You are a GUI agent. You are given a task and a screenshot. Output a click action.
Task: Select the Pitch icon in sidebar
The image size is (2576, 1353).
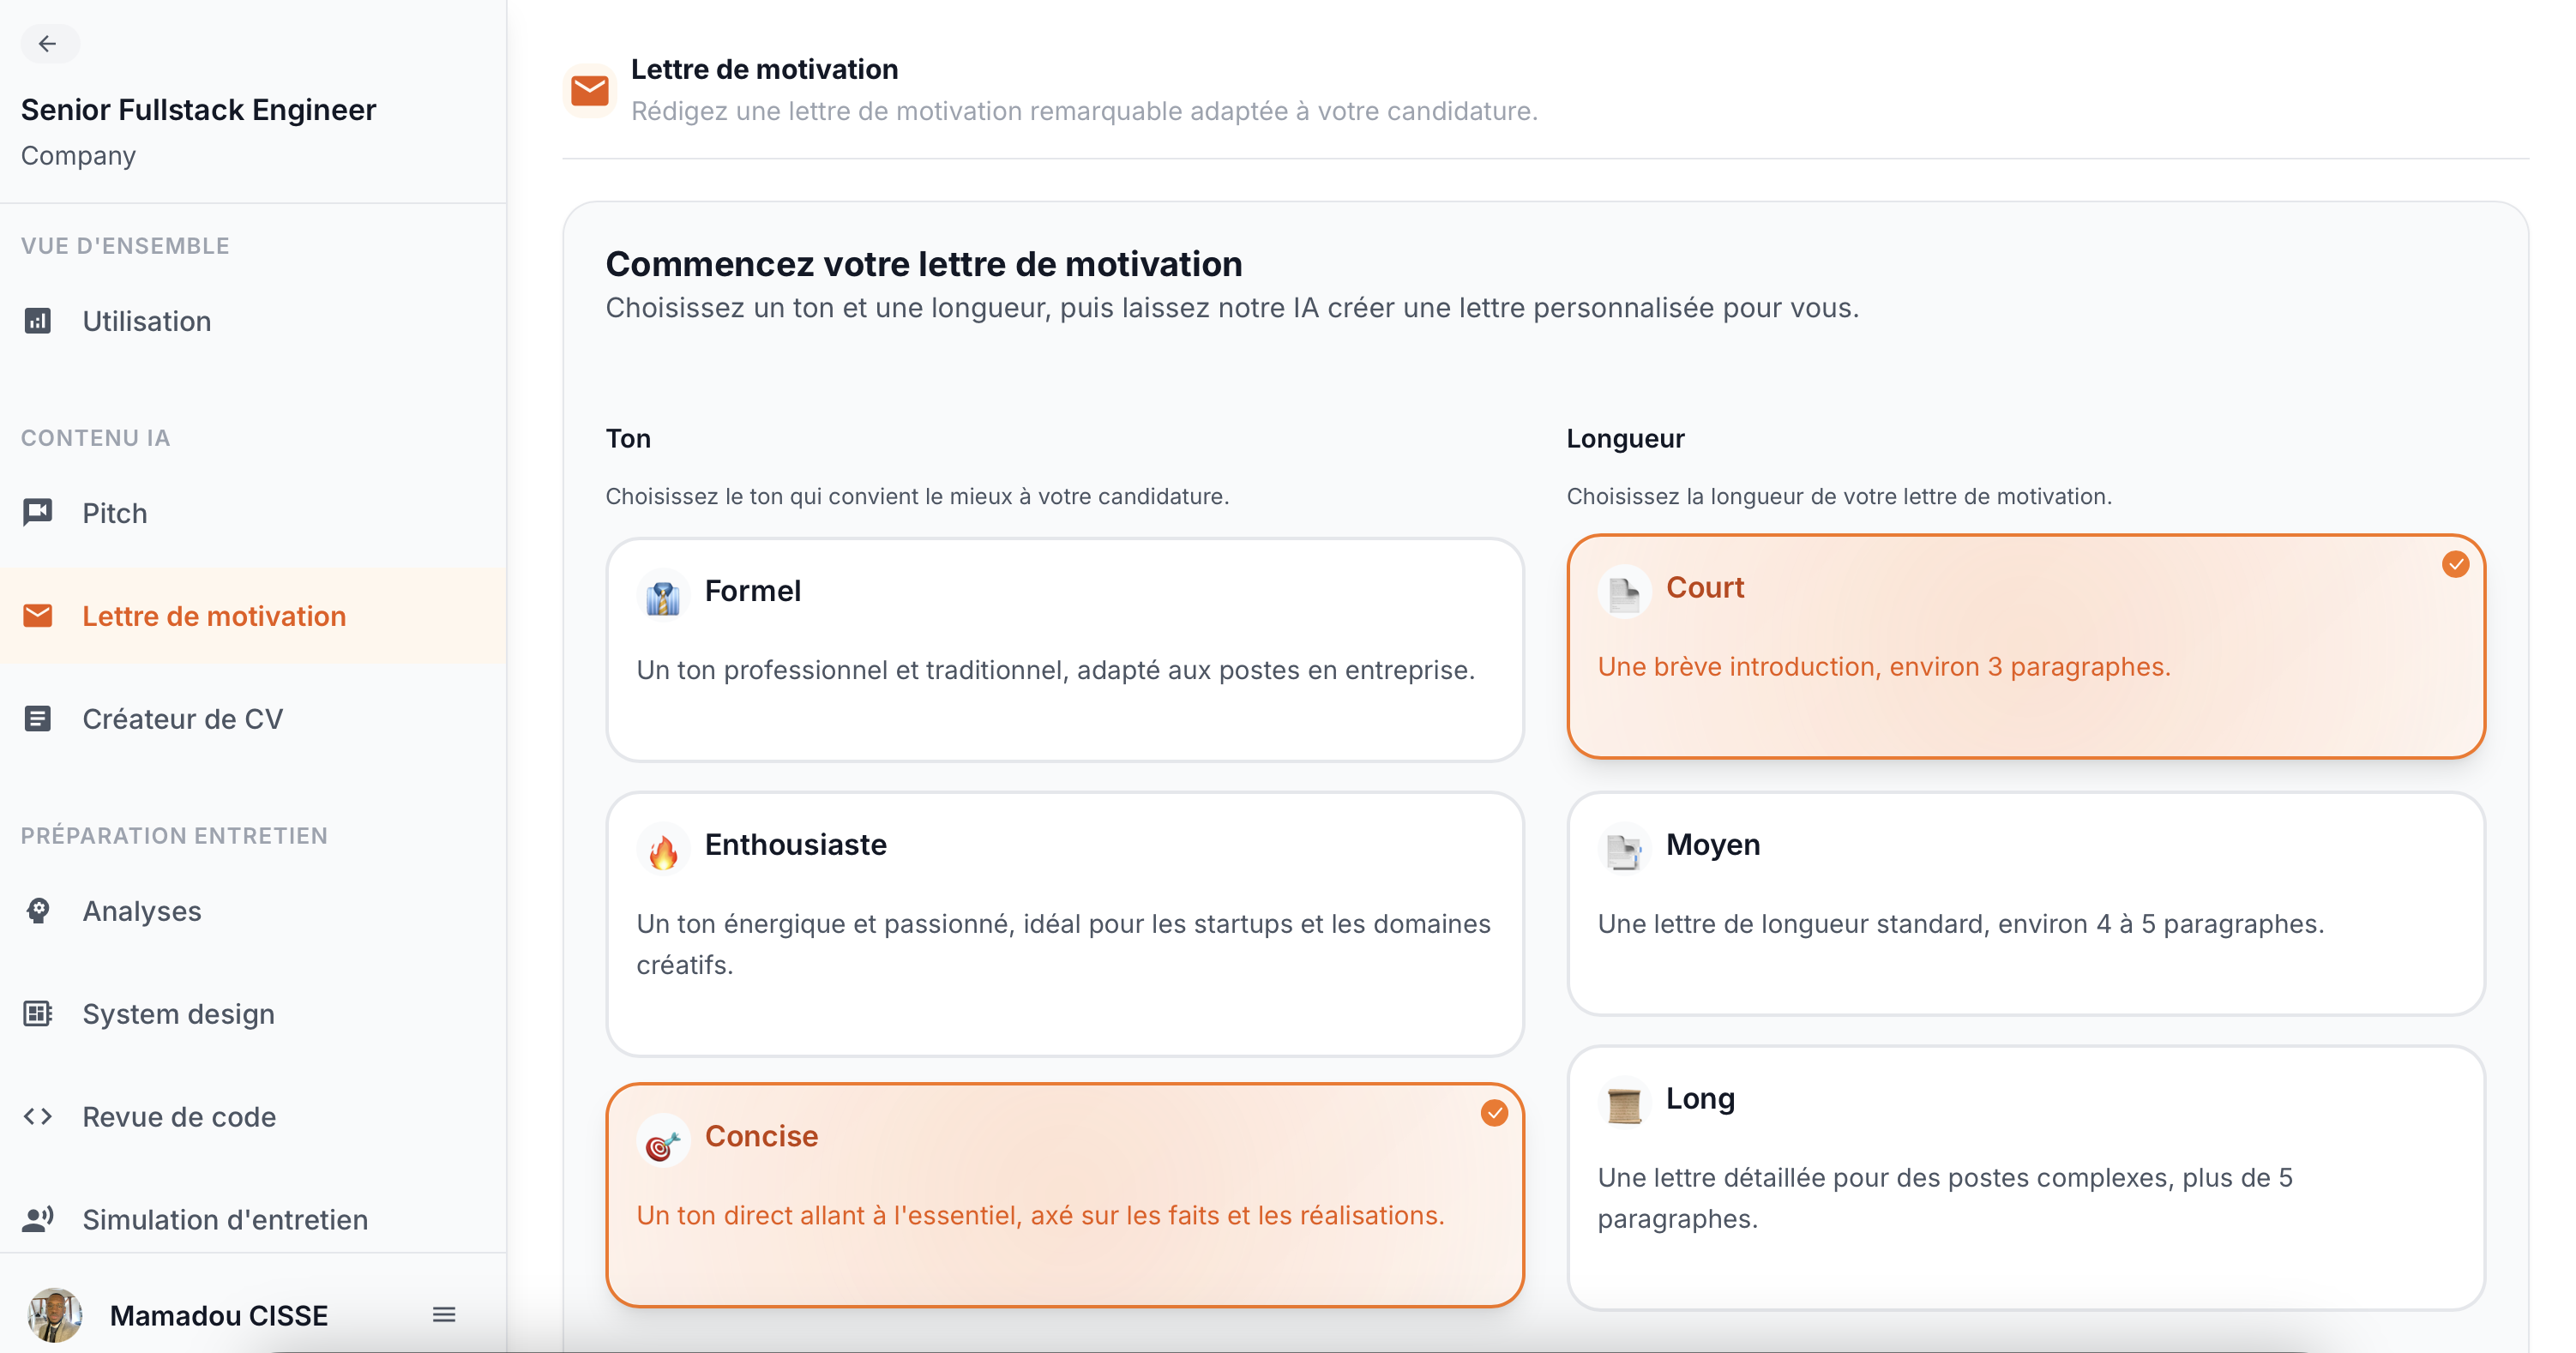point(39,512)
